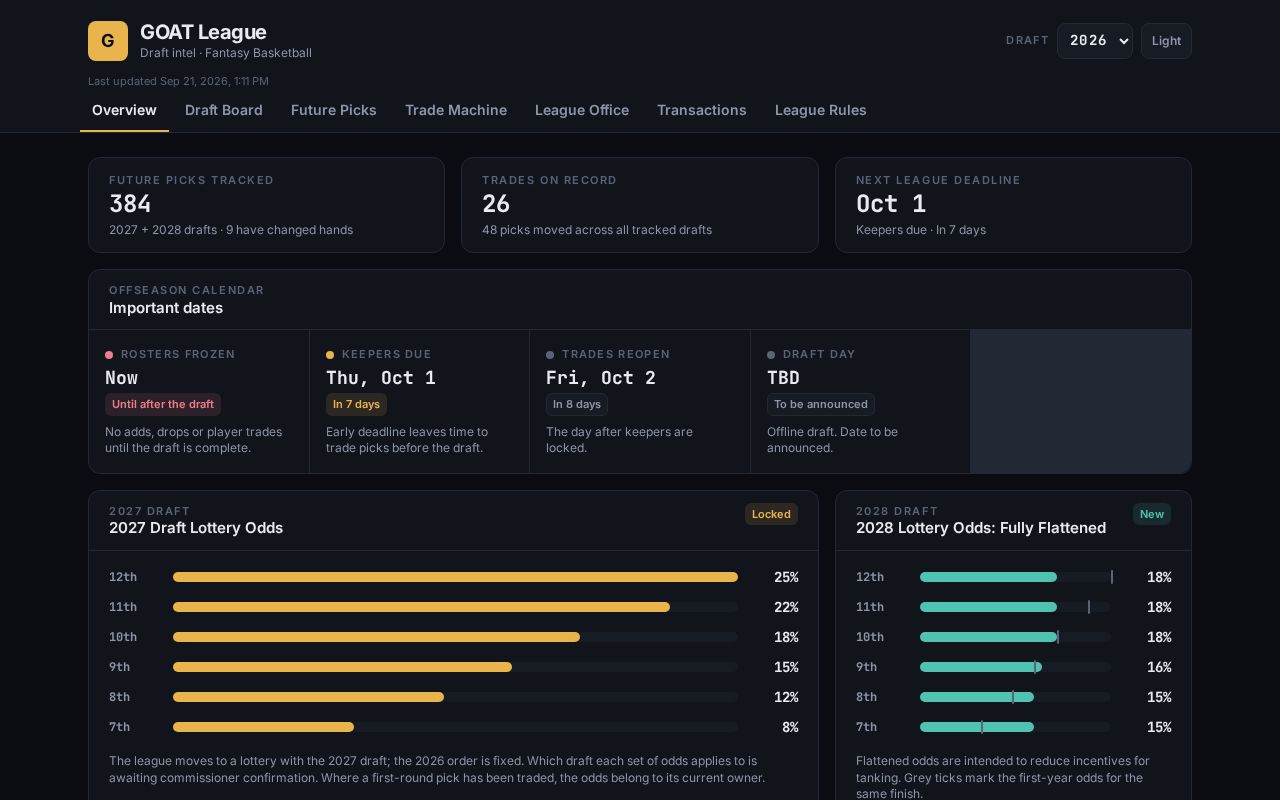Viewport: 1280px width, 800px height.
Task: Click "2028 Lottery Odds: Fully Flattened" heading
Action: (x=981, y=528)
